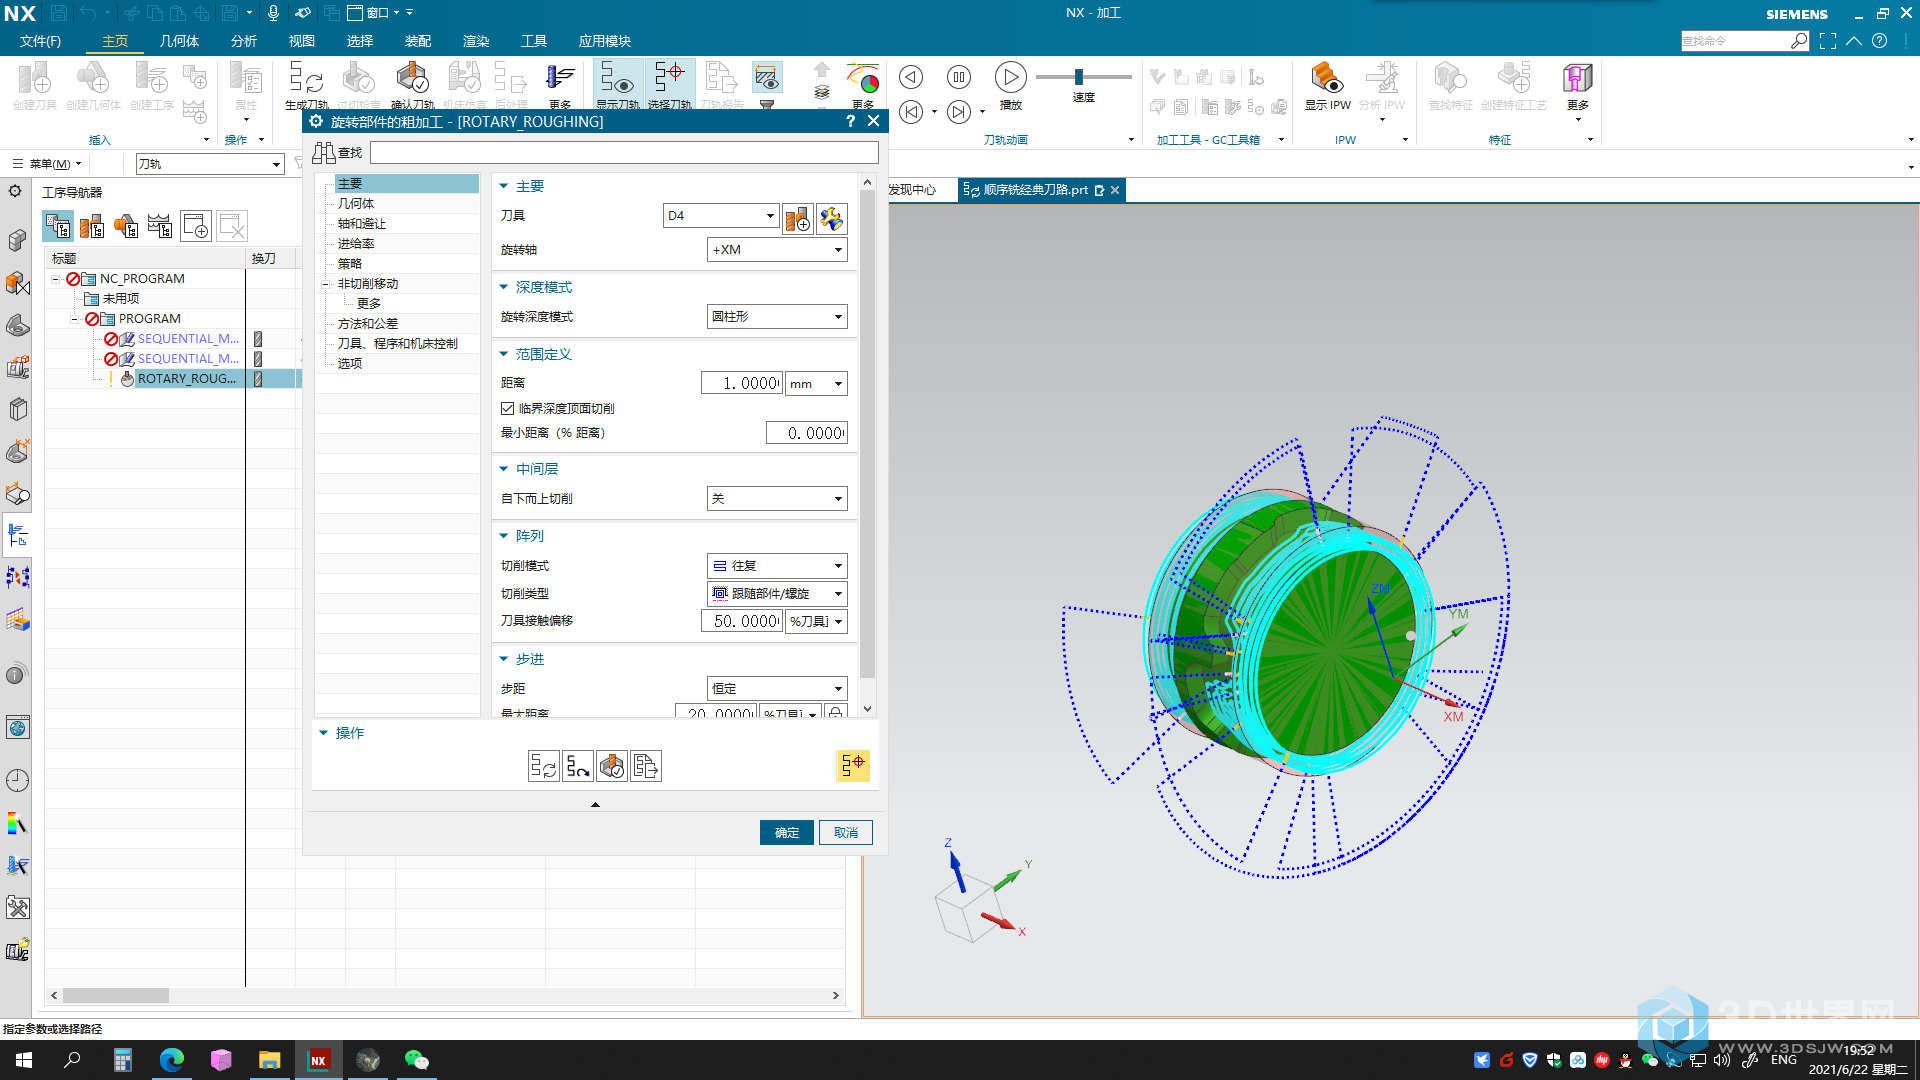Open the tool path display More options
Image resolution: width=1920 pixels, height=1080 pixels.
click(863, 86)
